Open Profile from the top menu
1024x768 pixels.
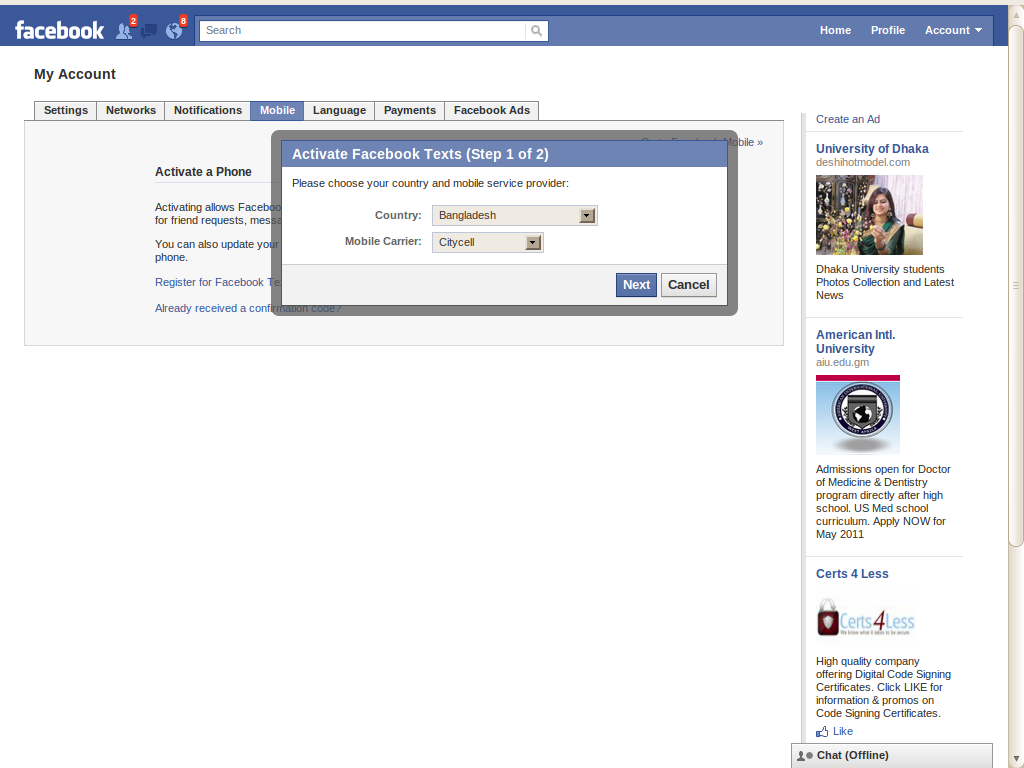(887, 30)
